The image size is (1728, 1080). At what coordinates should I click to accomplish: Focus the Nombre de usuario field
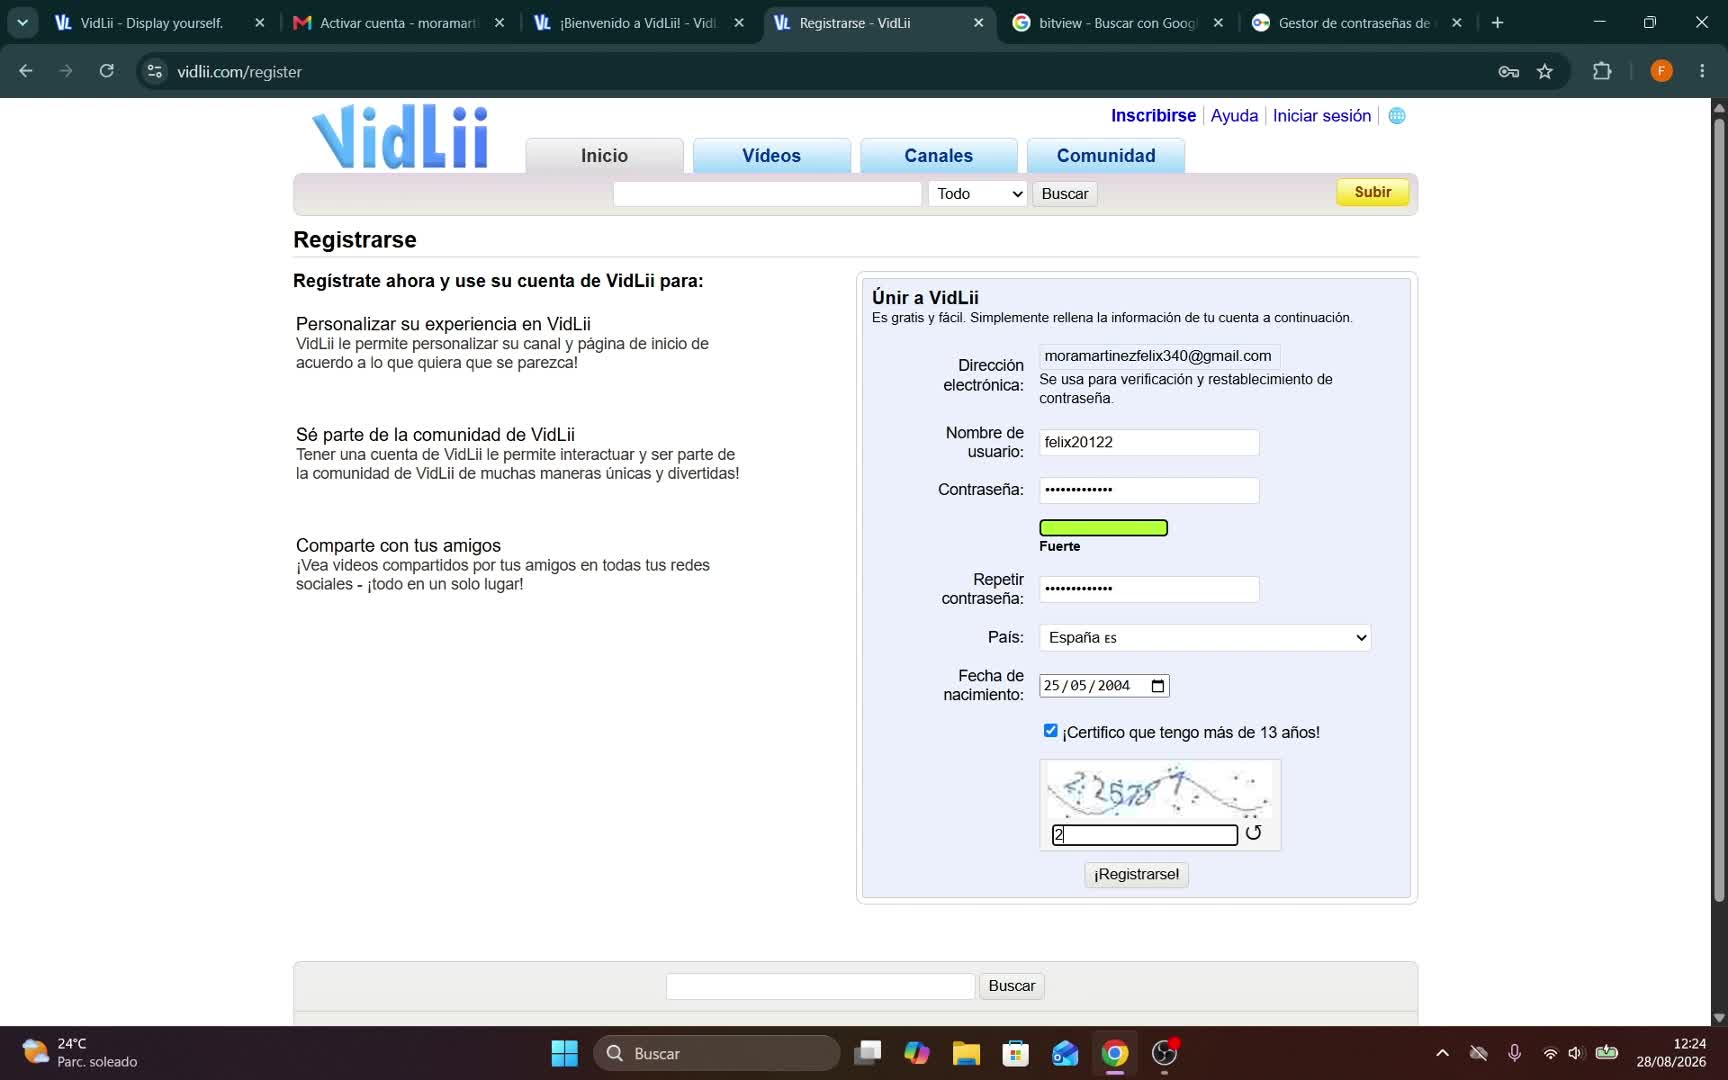coord(1148,443)
